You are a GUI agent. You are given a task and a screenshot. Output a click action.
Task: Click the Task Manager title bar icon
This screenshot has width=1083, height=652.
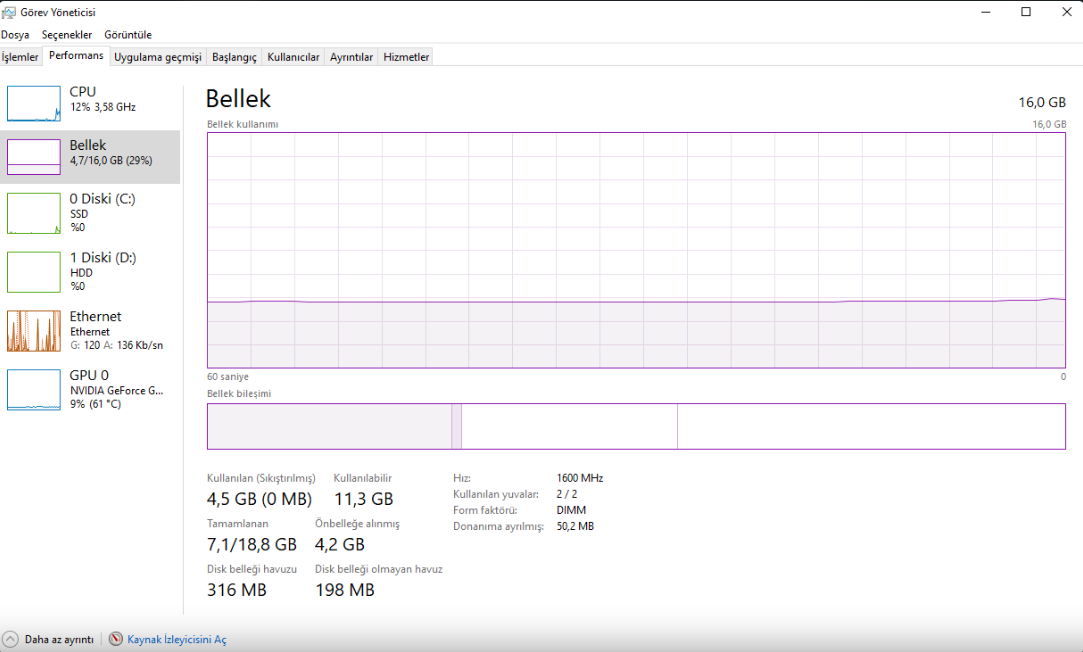point(9,12)
